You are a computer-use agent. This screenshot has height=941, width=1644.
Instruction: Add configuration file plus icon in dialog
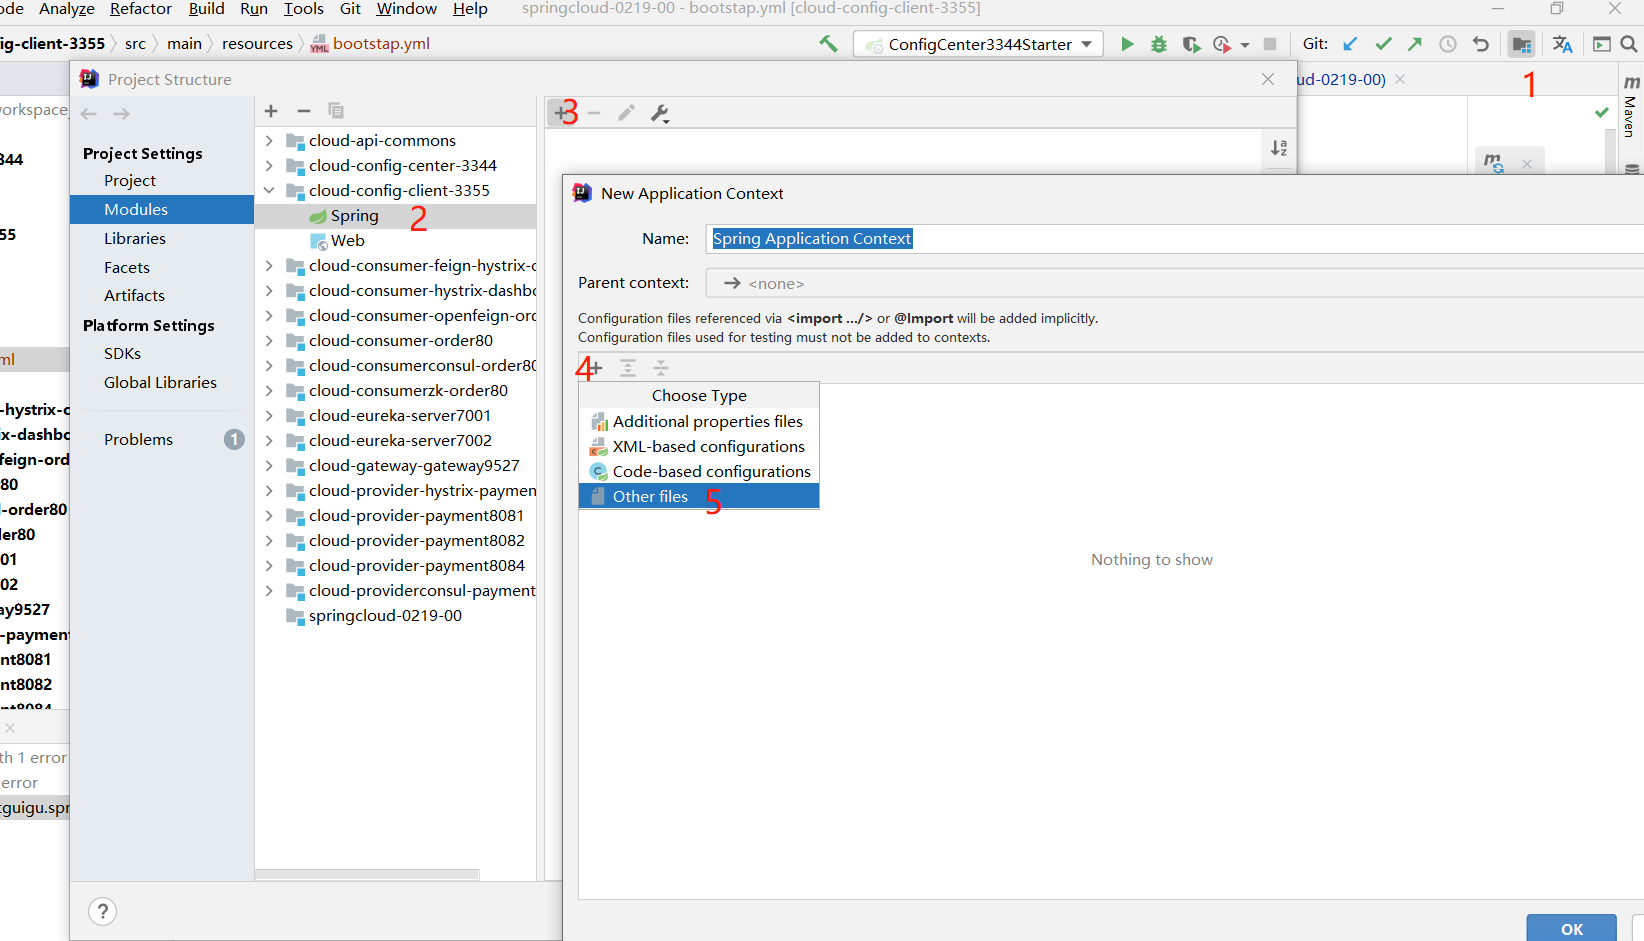(x=594, y=368)
